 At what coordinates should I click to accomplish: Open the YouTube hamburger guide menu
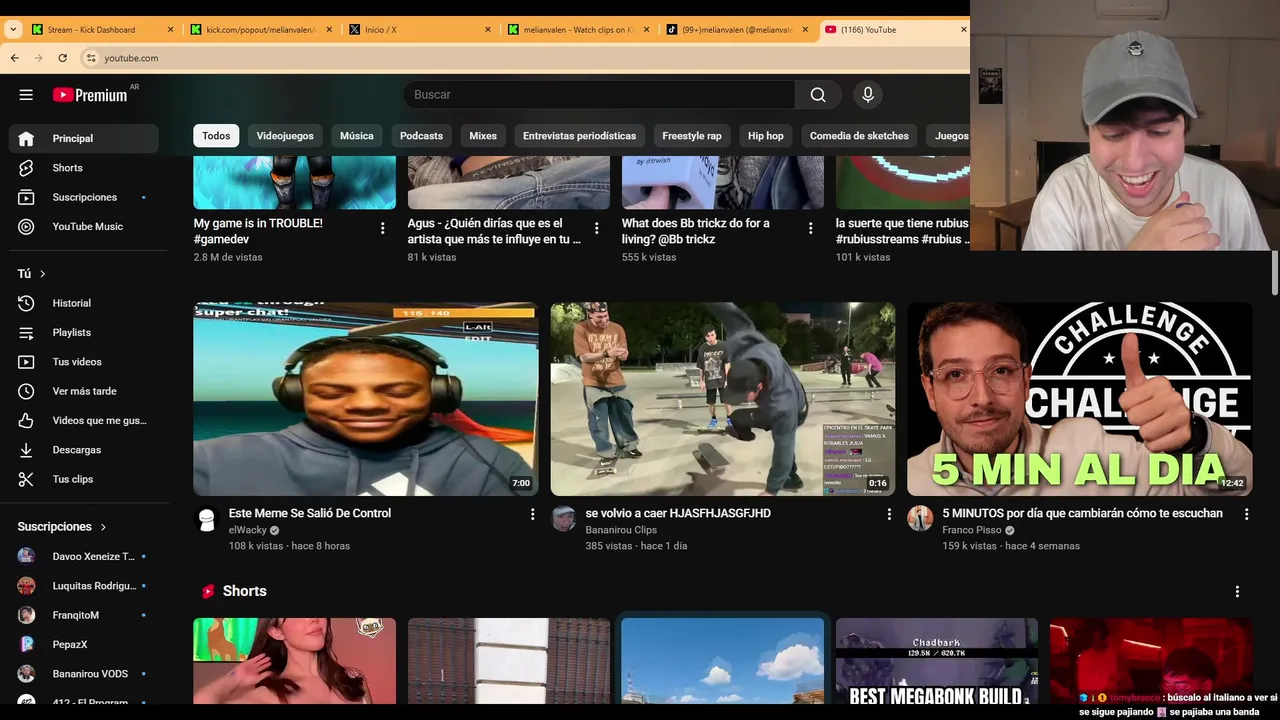[26, 95]
